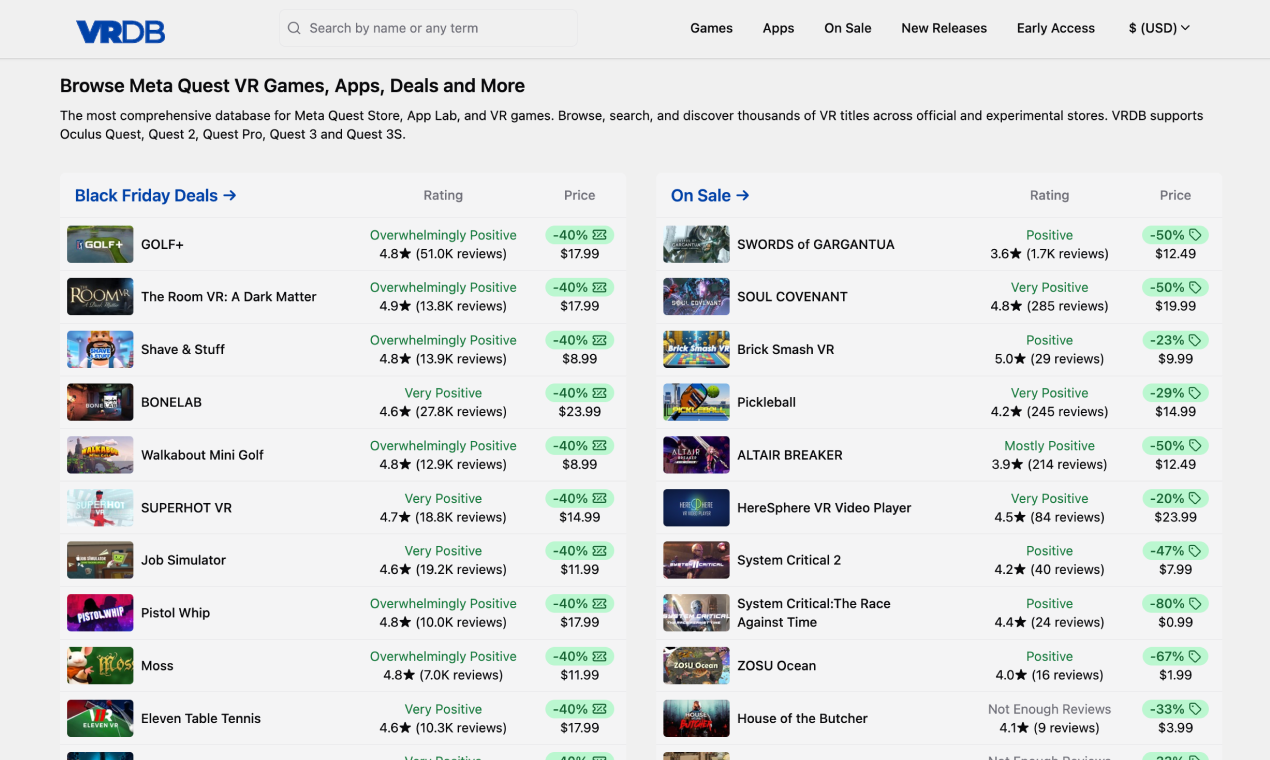Click the GOLF+ thumbnail

point(100,244)
